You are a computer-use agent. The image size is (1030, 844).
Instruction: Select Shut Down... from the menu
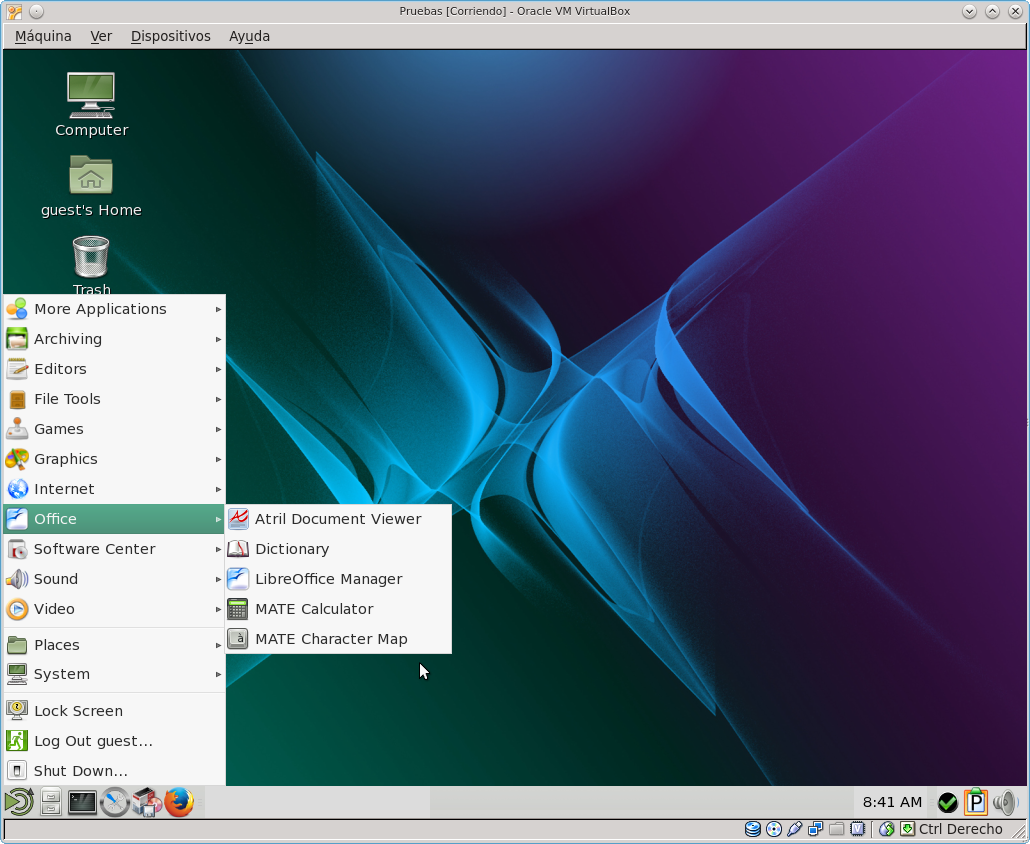coord(80,771)
